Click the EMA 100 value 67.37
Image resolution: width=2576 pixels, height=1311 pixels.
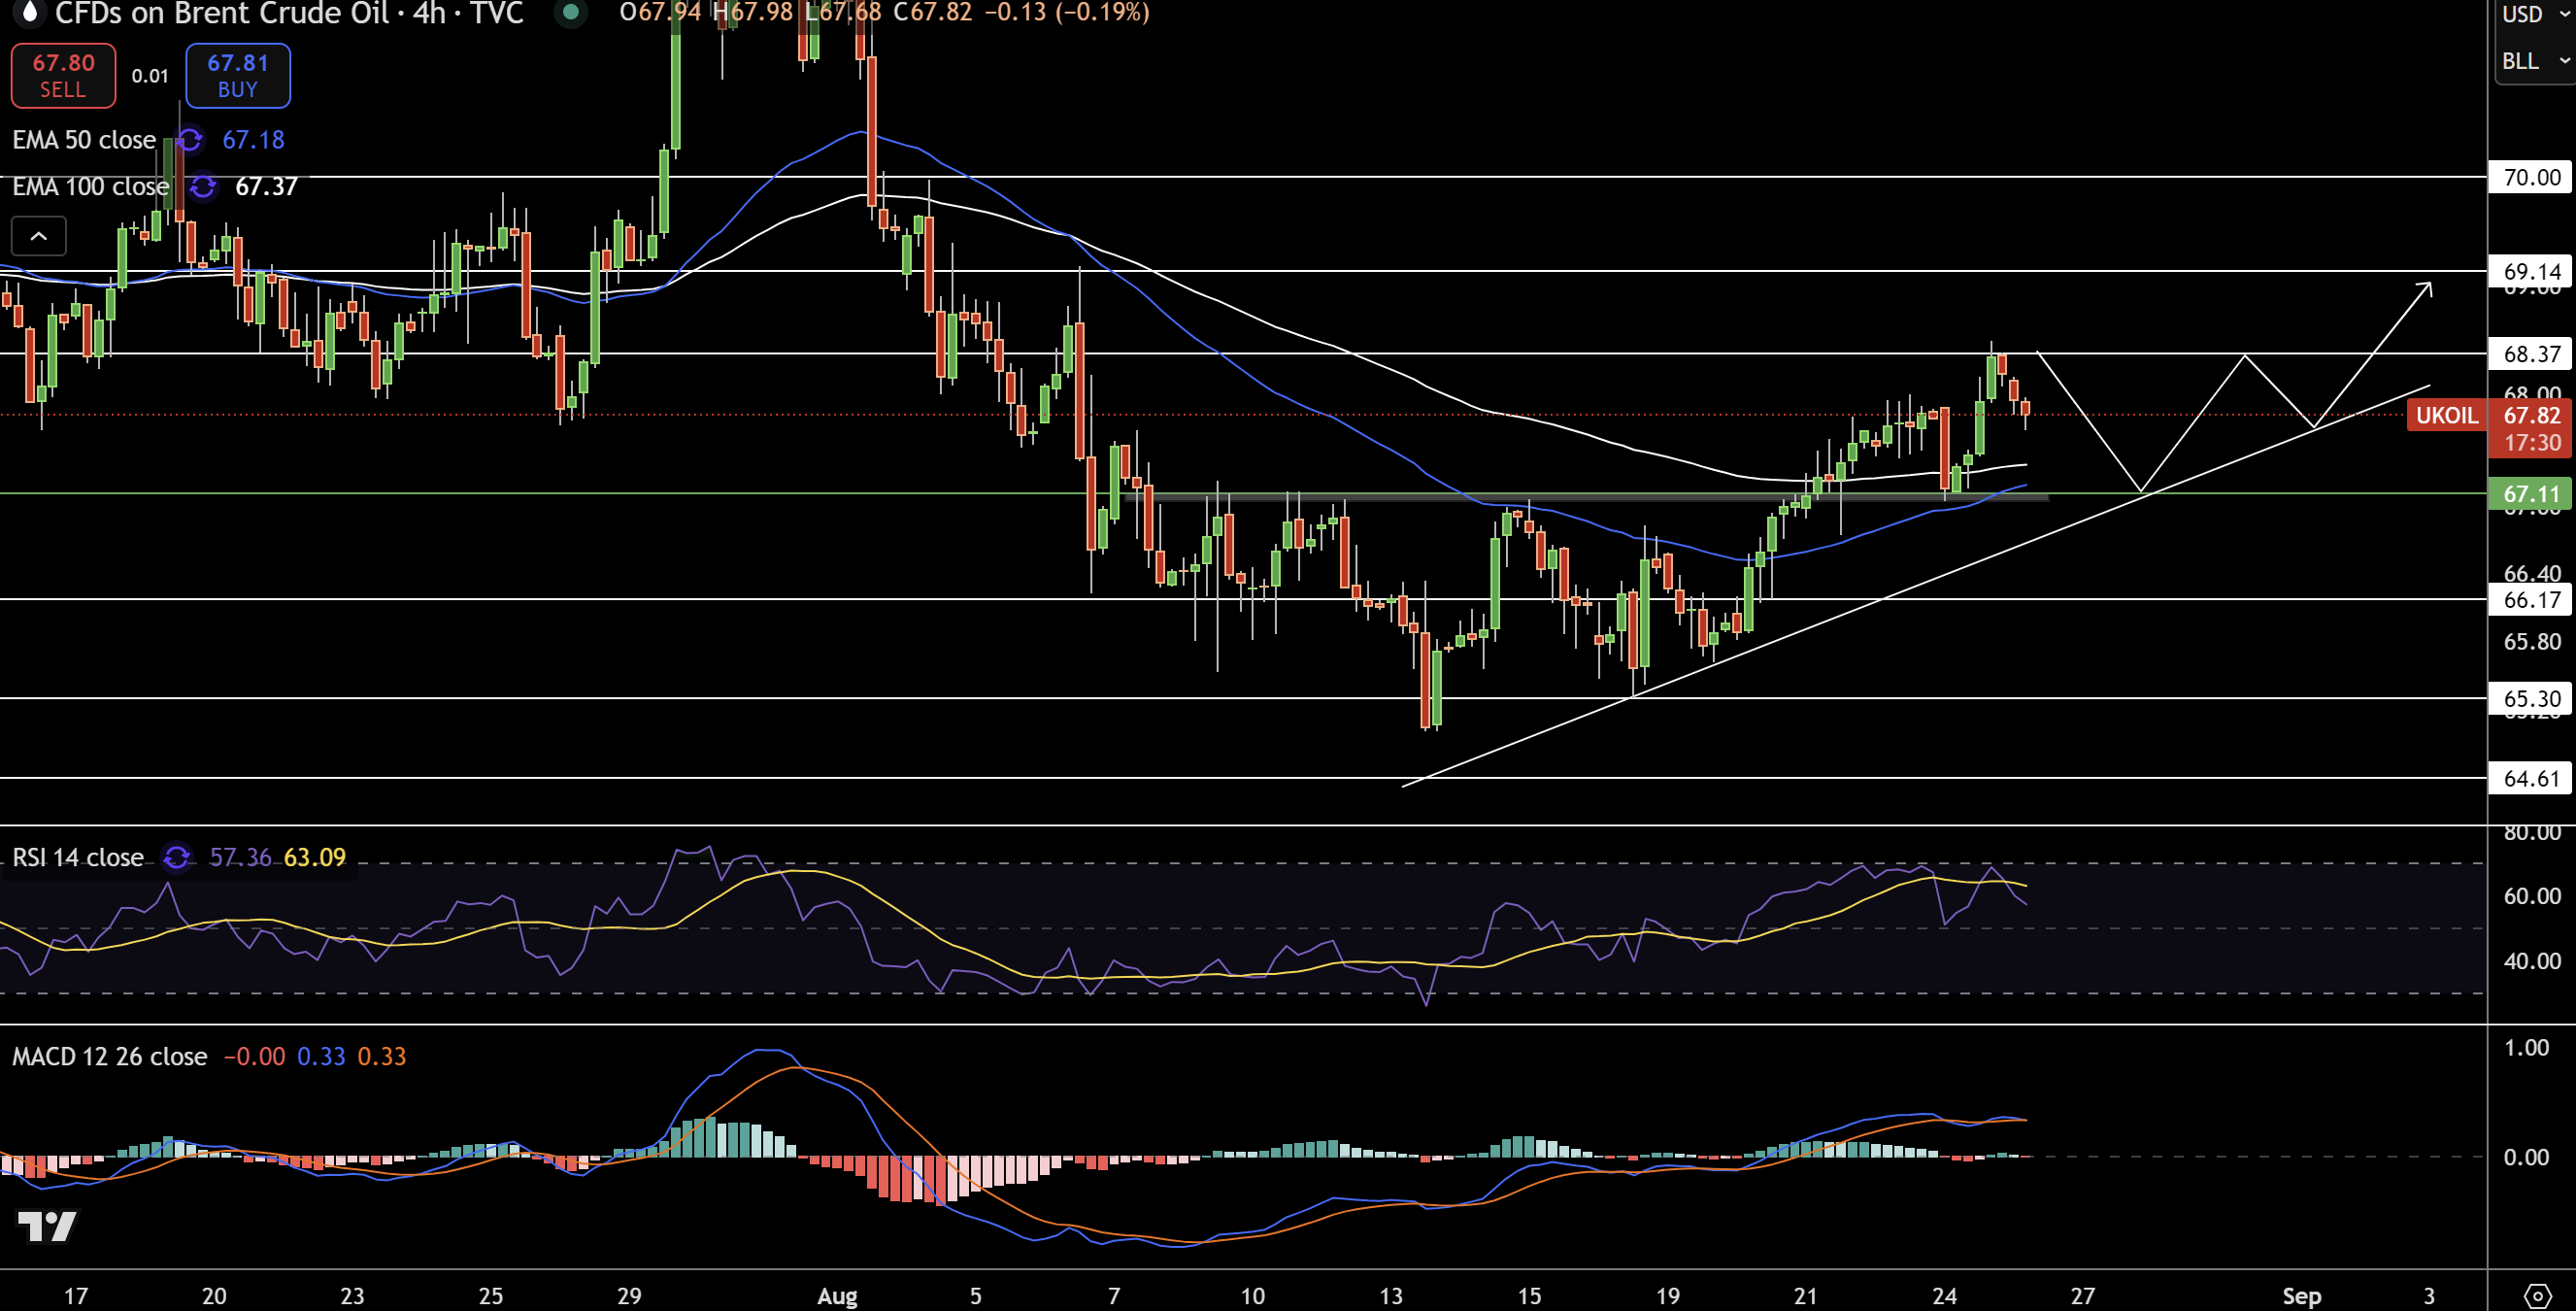coord(266,187)
